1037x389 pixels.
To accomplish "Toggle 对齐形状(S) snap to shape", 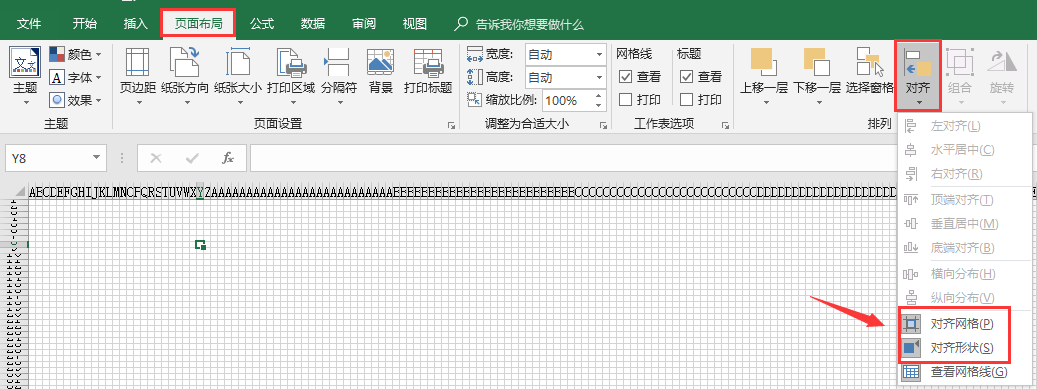I will [x=965, y=347].
